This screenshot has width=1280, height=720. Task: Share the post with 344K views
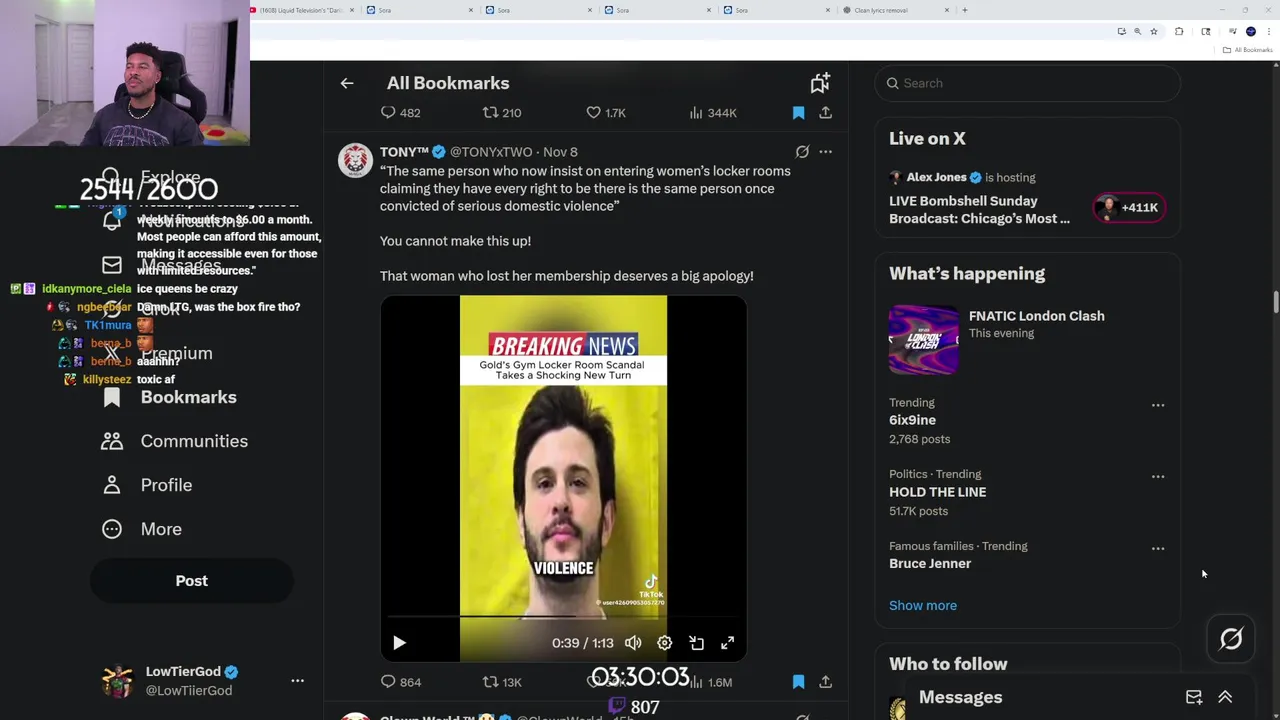[x=825, y=113]
